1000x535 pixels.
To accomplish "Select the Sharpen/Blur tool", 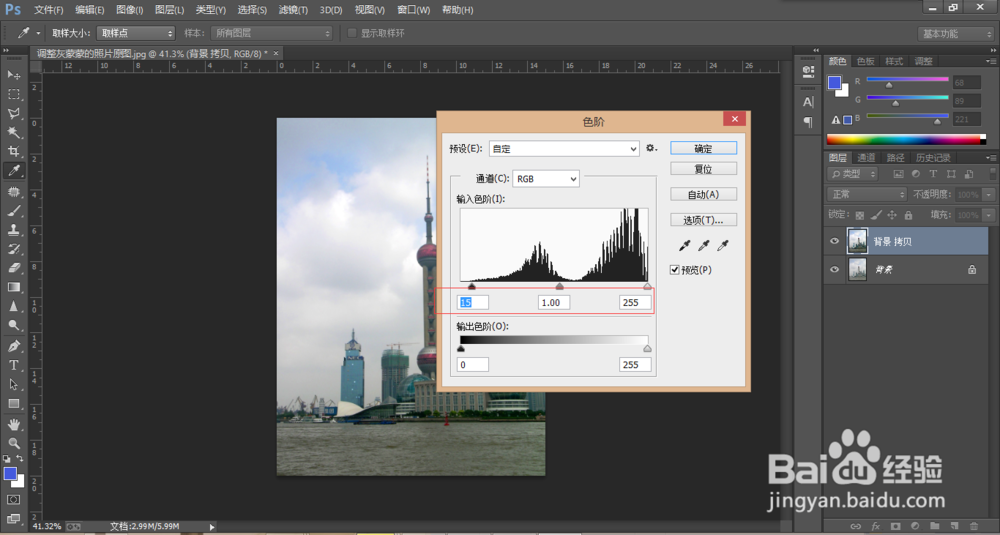I will [13, 307].
